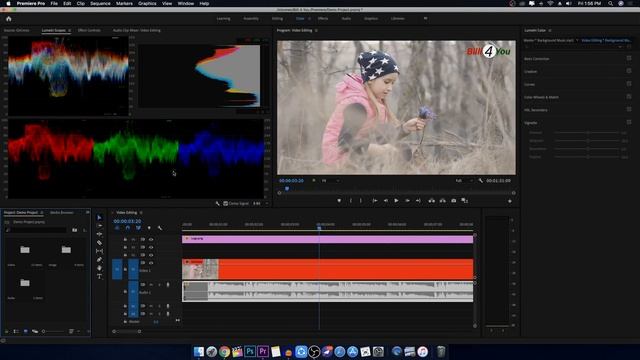Viewport: 640px width, 360px height.
Task: Adjust the Vignette Amount slider
Action: pyautogui.click(x=588, y=133)
